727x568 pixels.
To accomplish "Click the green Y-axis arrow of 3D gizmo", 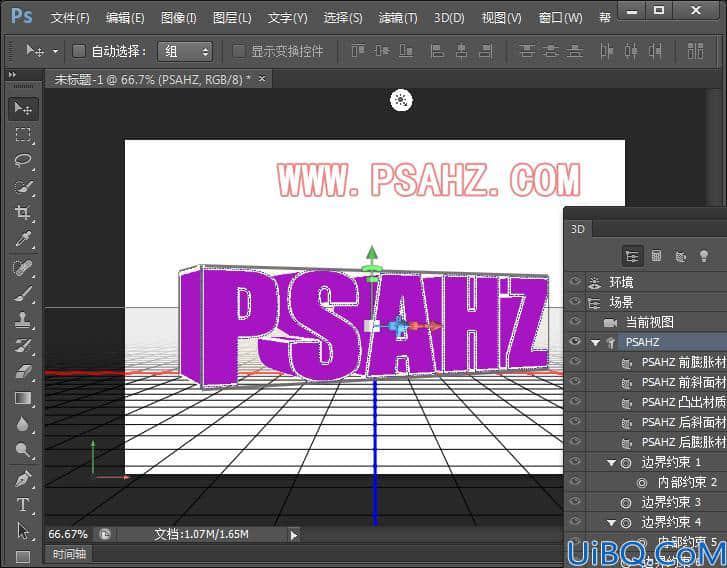I will point(371,253).
